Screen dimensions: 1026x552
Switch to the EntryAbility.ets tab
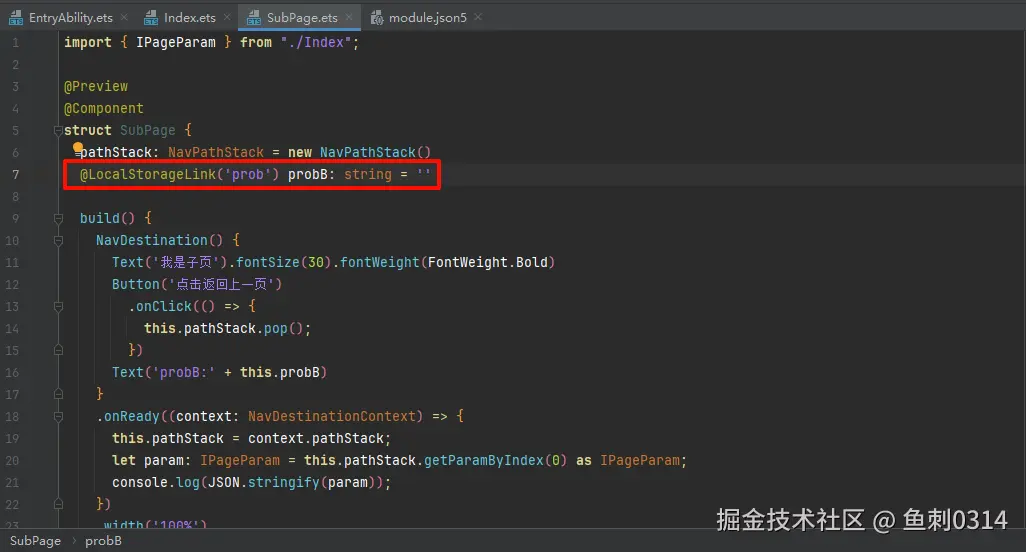(x=70, y=18)
